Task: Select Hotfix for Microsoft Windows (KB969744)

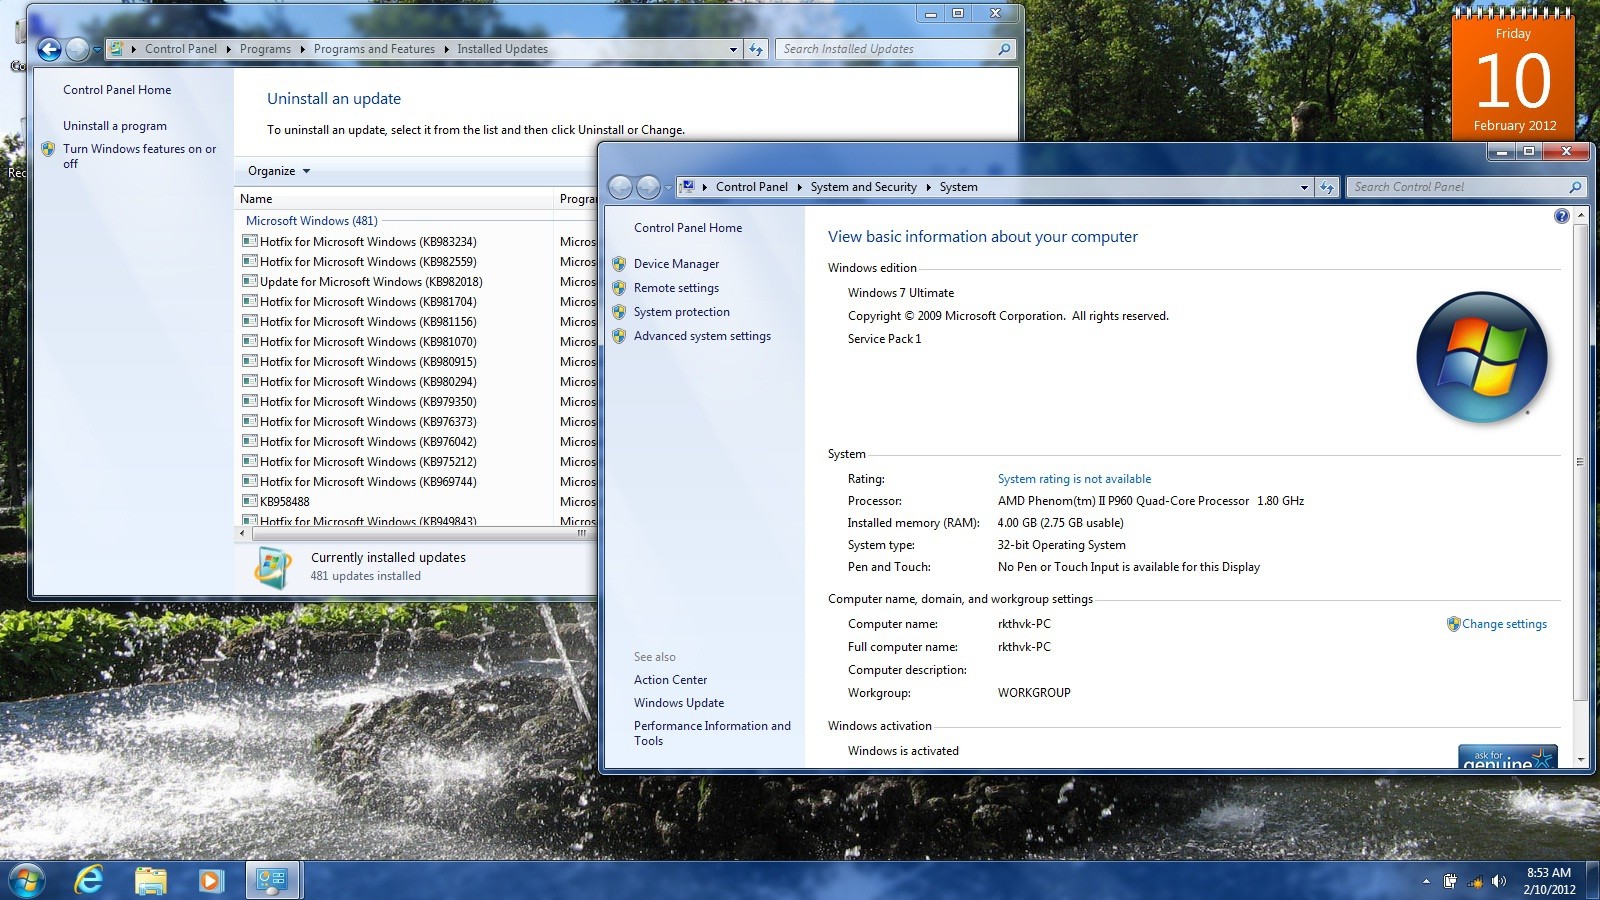Action: pyautogui.click(x=368, y=482)
